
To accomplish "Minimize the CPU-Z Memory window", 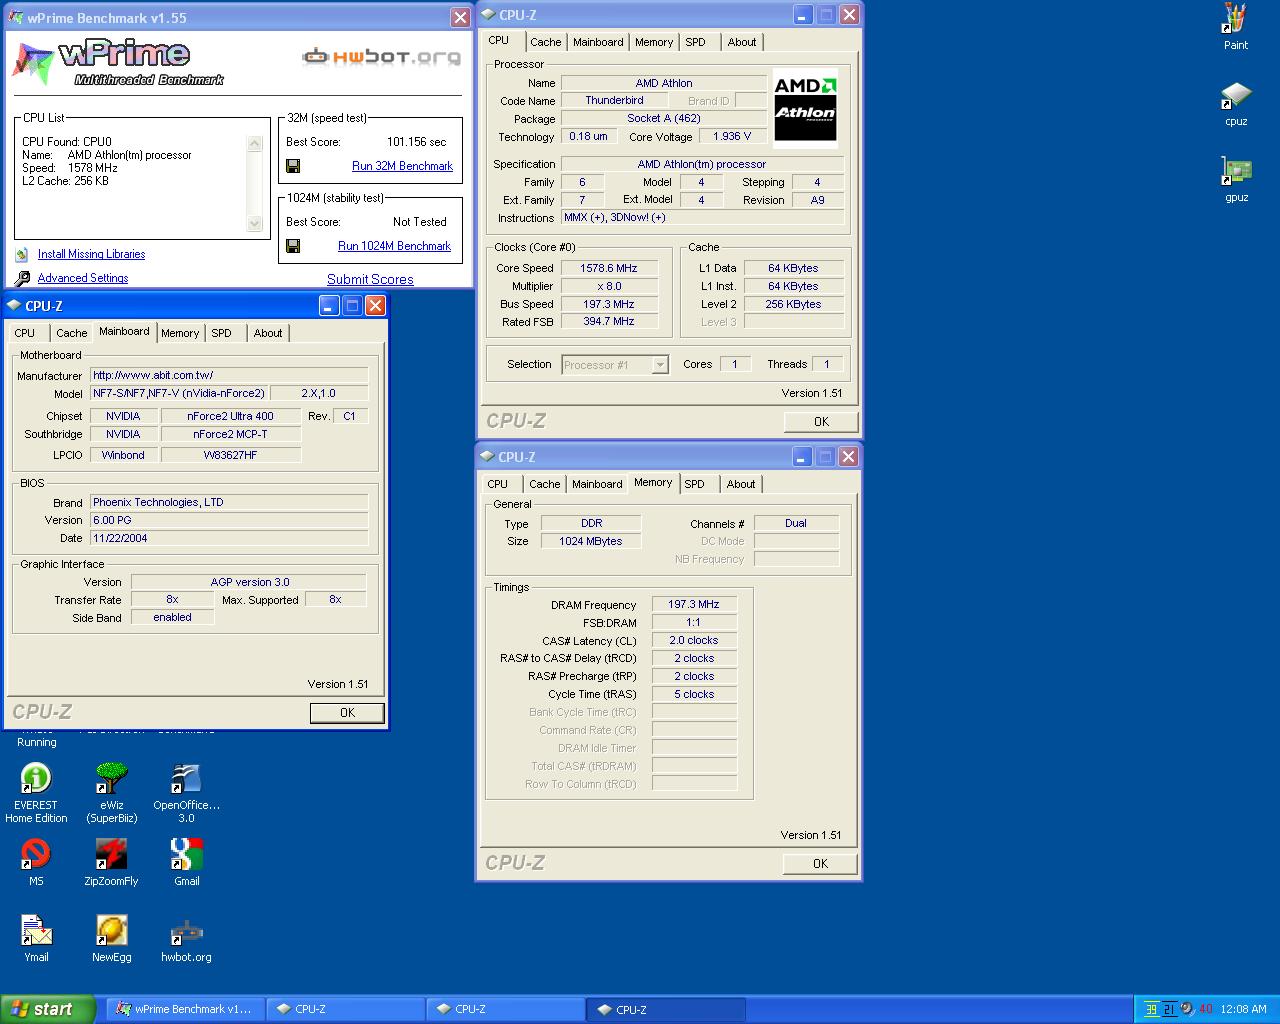I will 803,456.
